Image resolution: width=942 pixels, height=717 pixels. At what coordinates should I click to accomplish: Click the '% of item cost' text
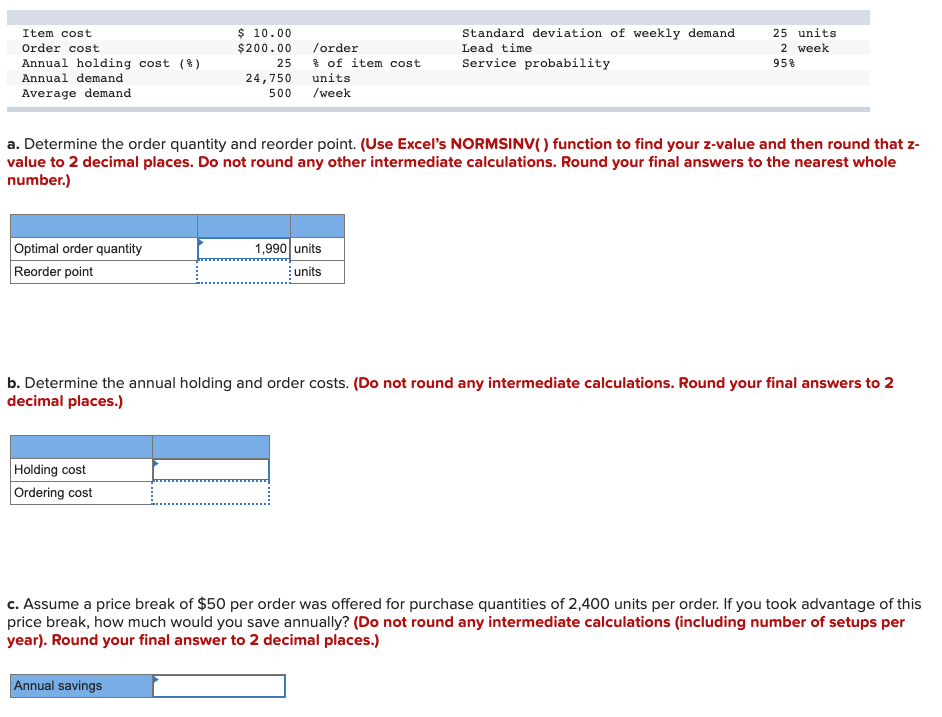tap(366, 63)
